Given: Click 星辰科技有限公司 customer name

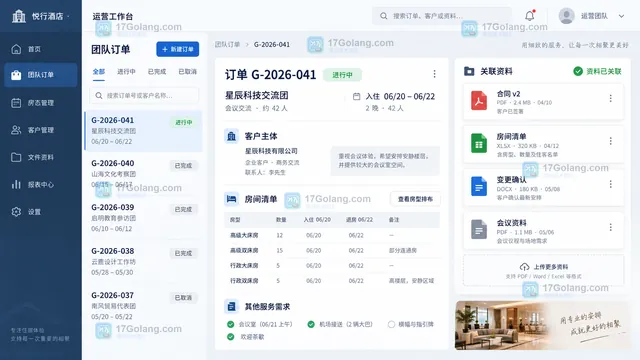Looking at the screenshot, I should point(271,151).
